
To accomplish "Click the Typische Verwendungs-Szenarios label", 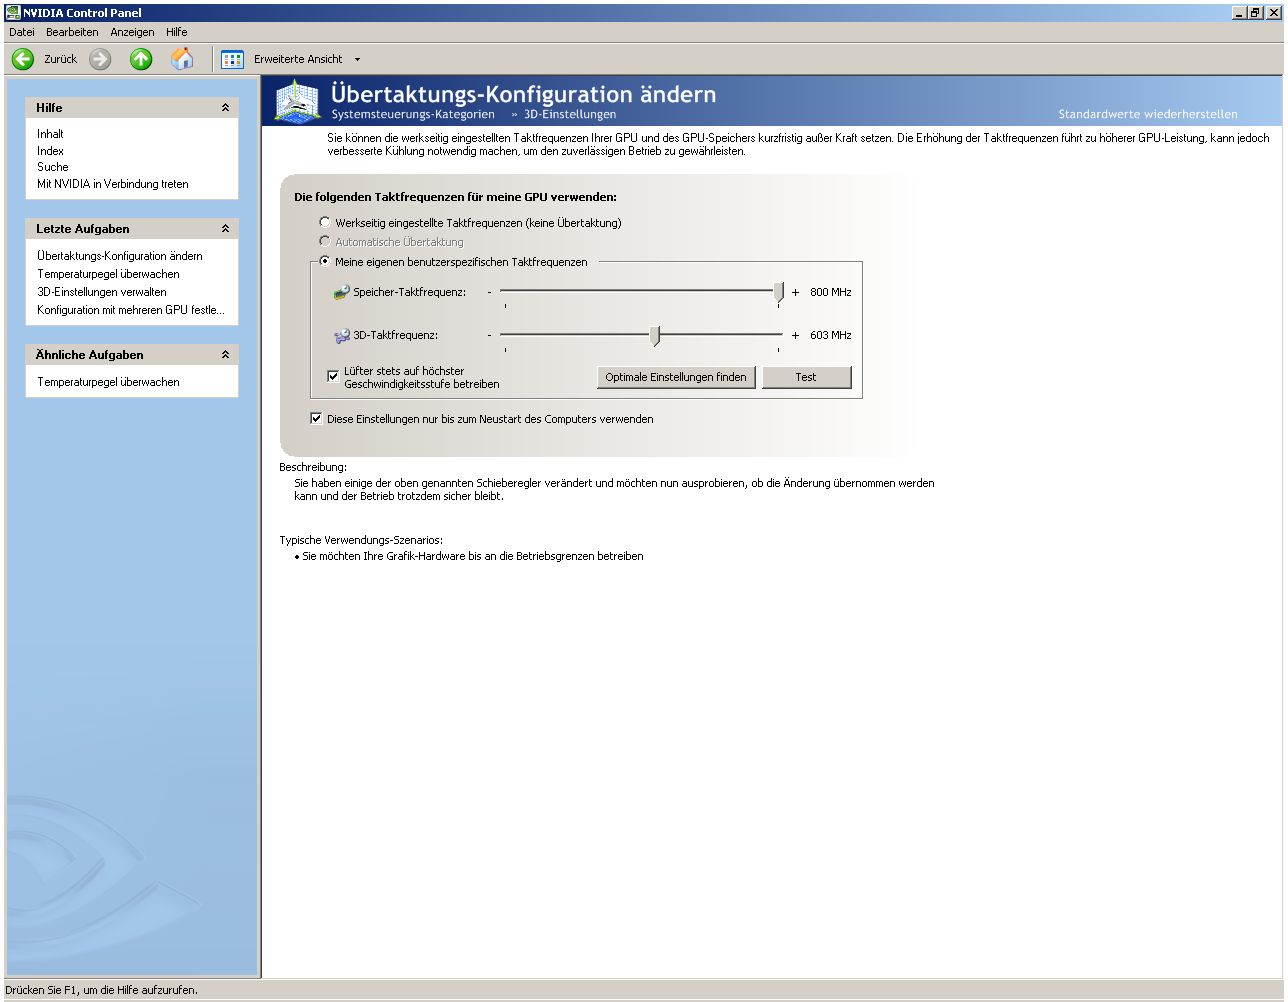I will click(x=361, y=540).
